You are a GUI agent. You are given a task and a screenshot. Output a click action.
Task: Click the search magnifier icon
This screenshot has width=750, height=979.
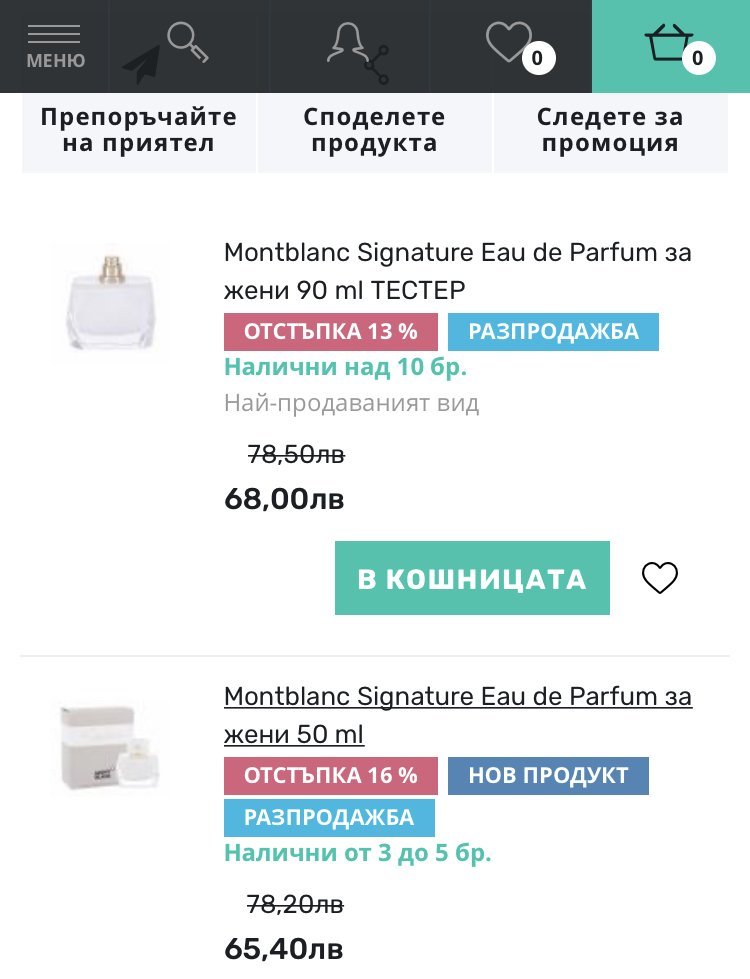point(187,42)
